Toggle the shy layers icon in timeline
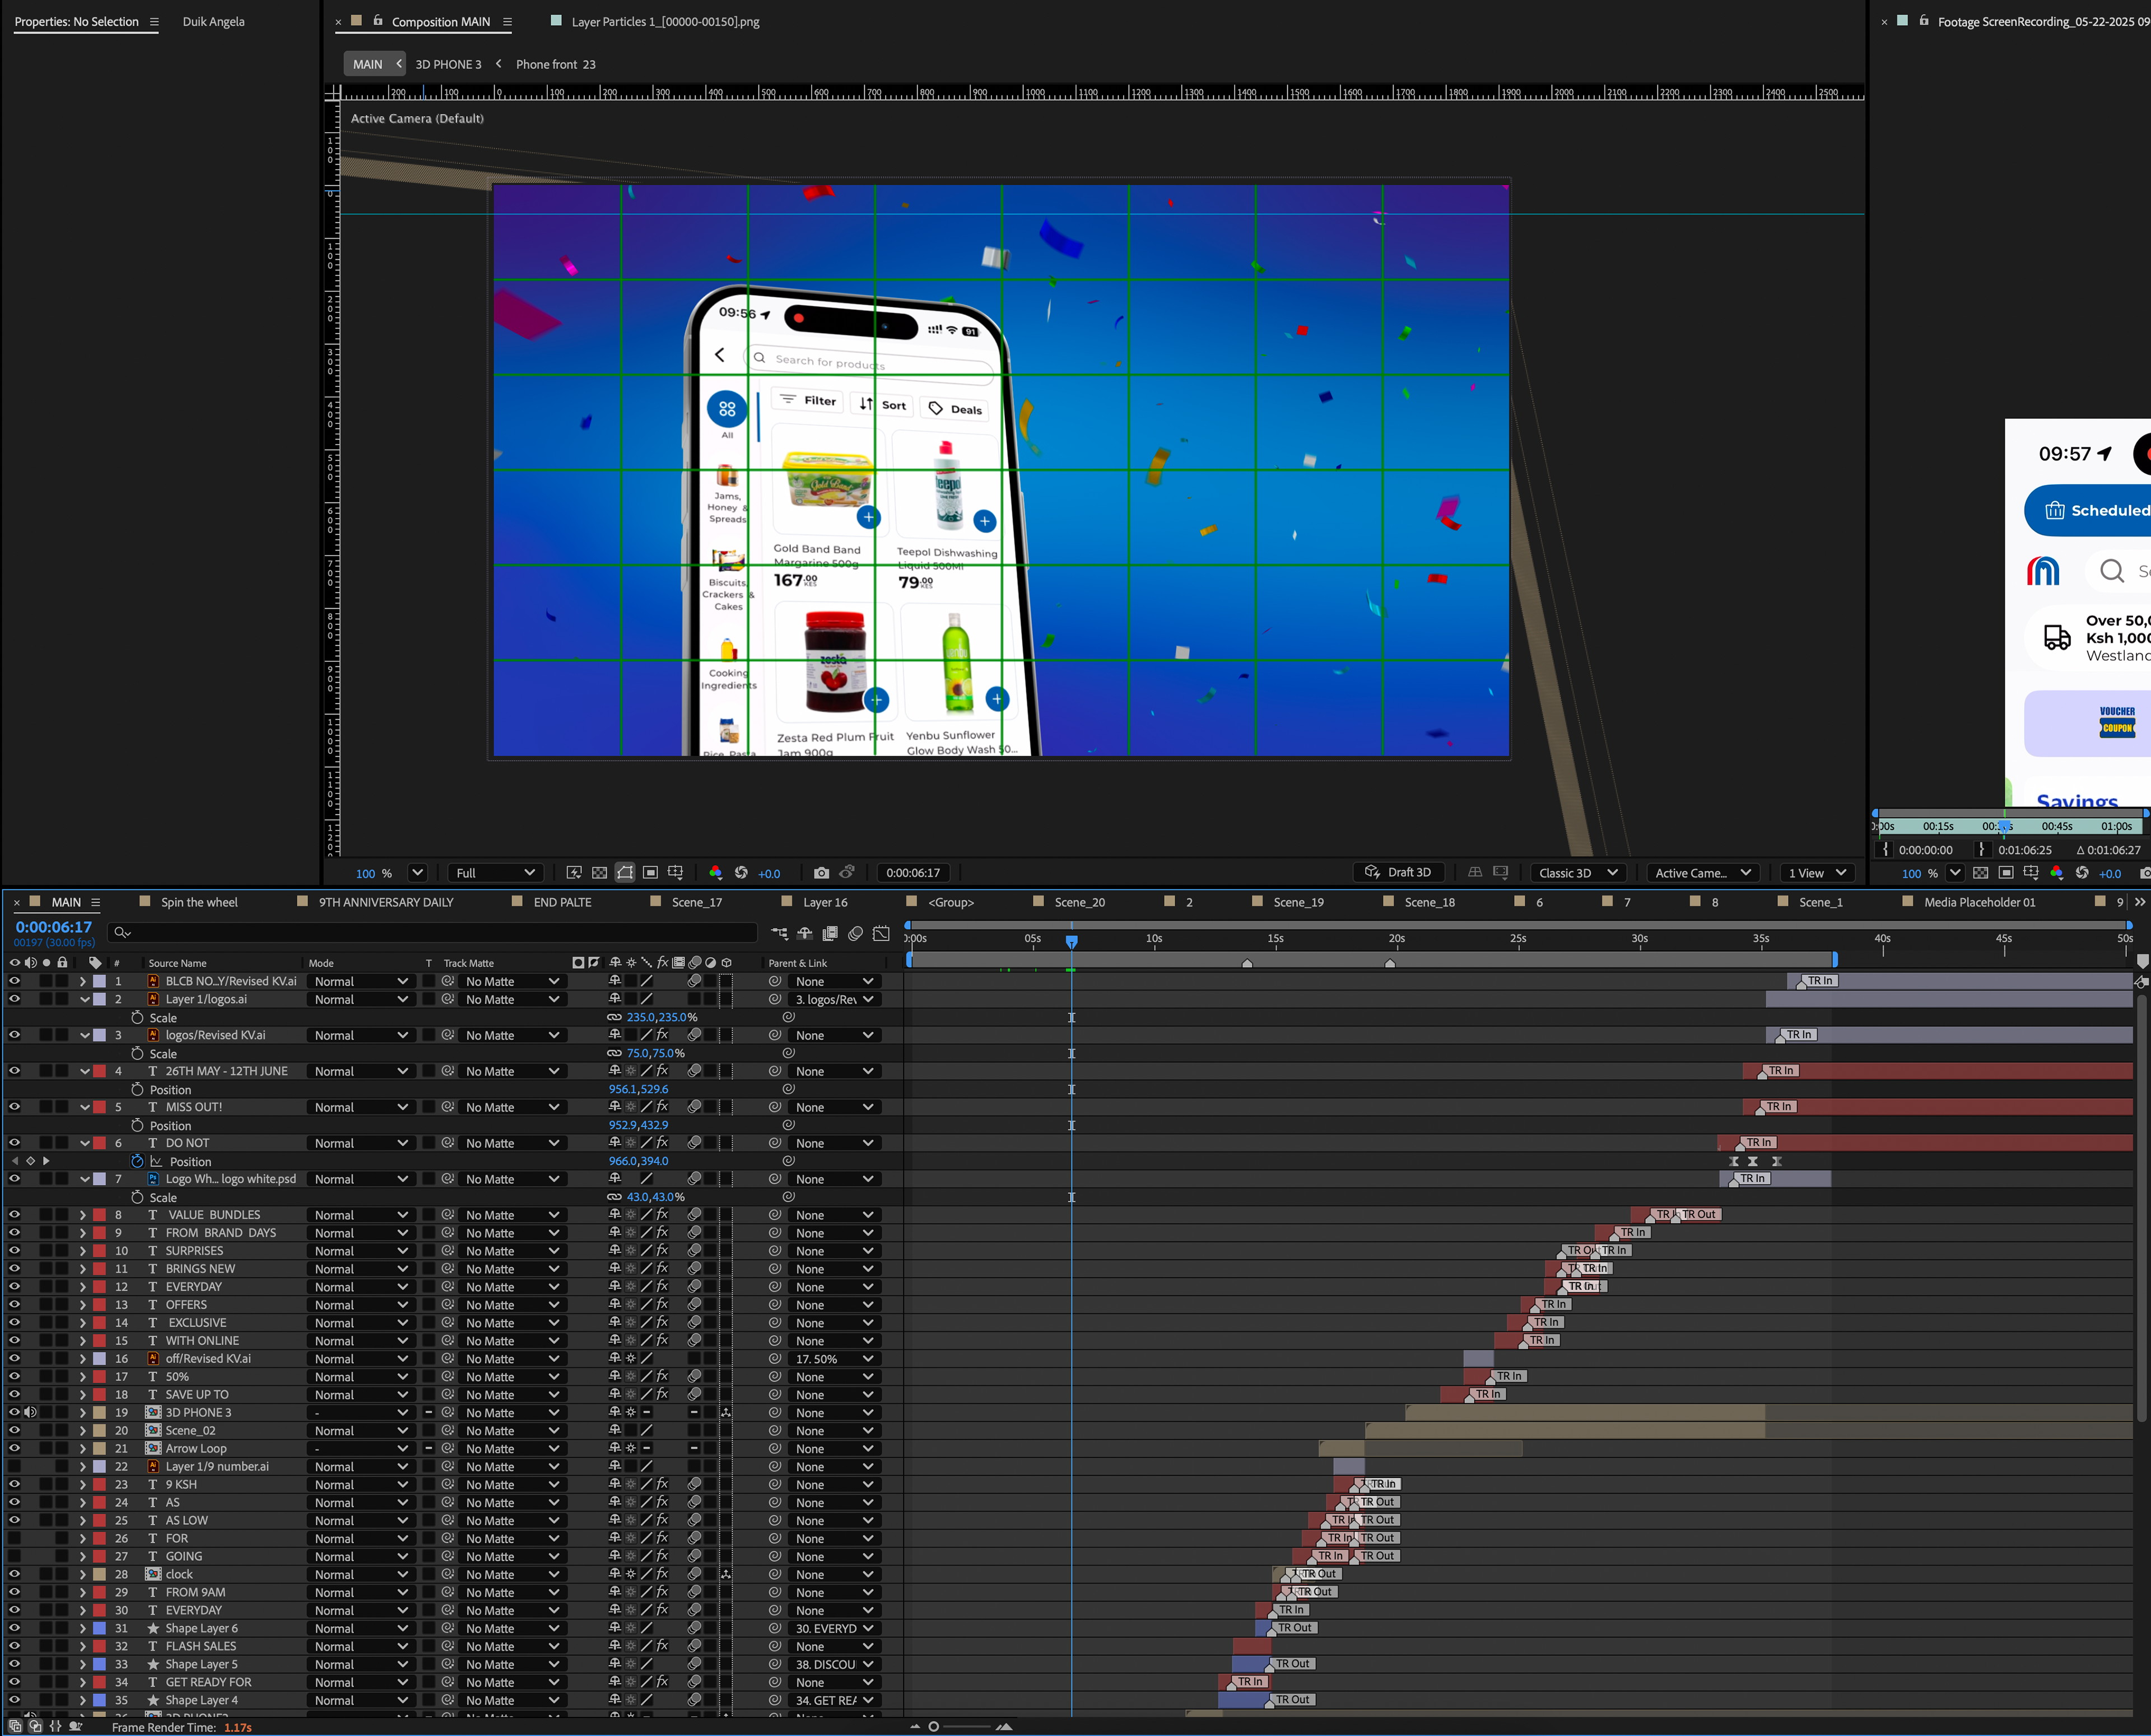The width and height of the screenshot is (2151, 1736). click(x=804, y=933)
